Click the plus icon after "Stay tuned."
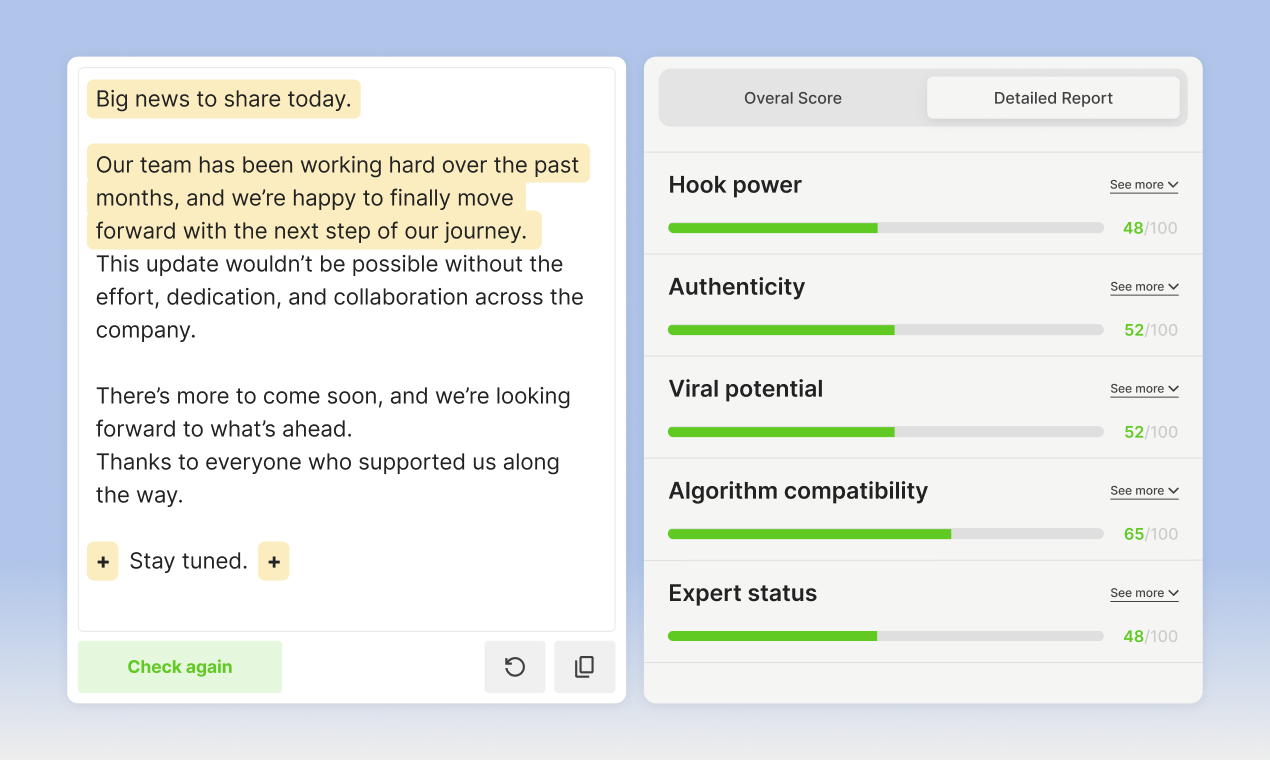This screenshot has width=1270, height=760. point(273,561)
